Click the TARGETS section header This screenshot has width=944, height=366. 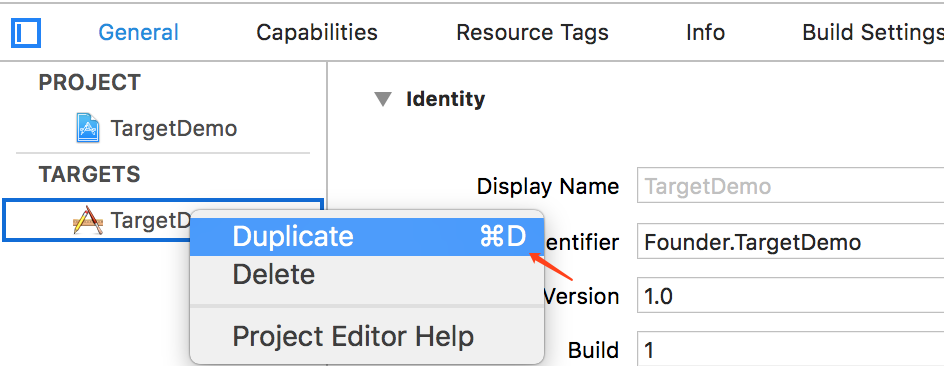pyautogui.click(x=89, y=174)
